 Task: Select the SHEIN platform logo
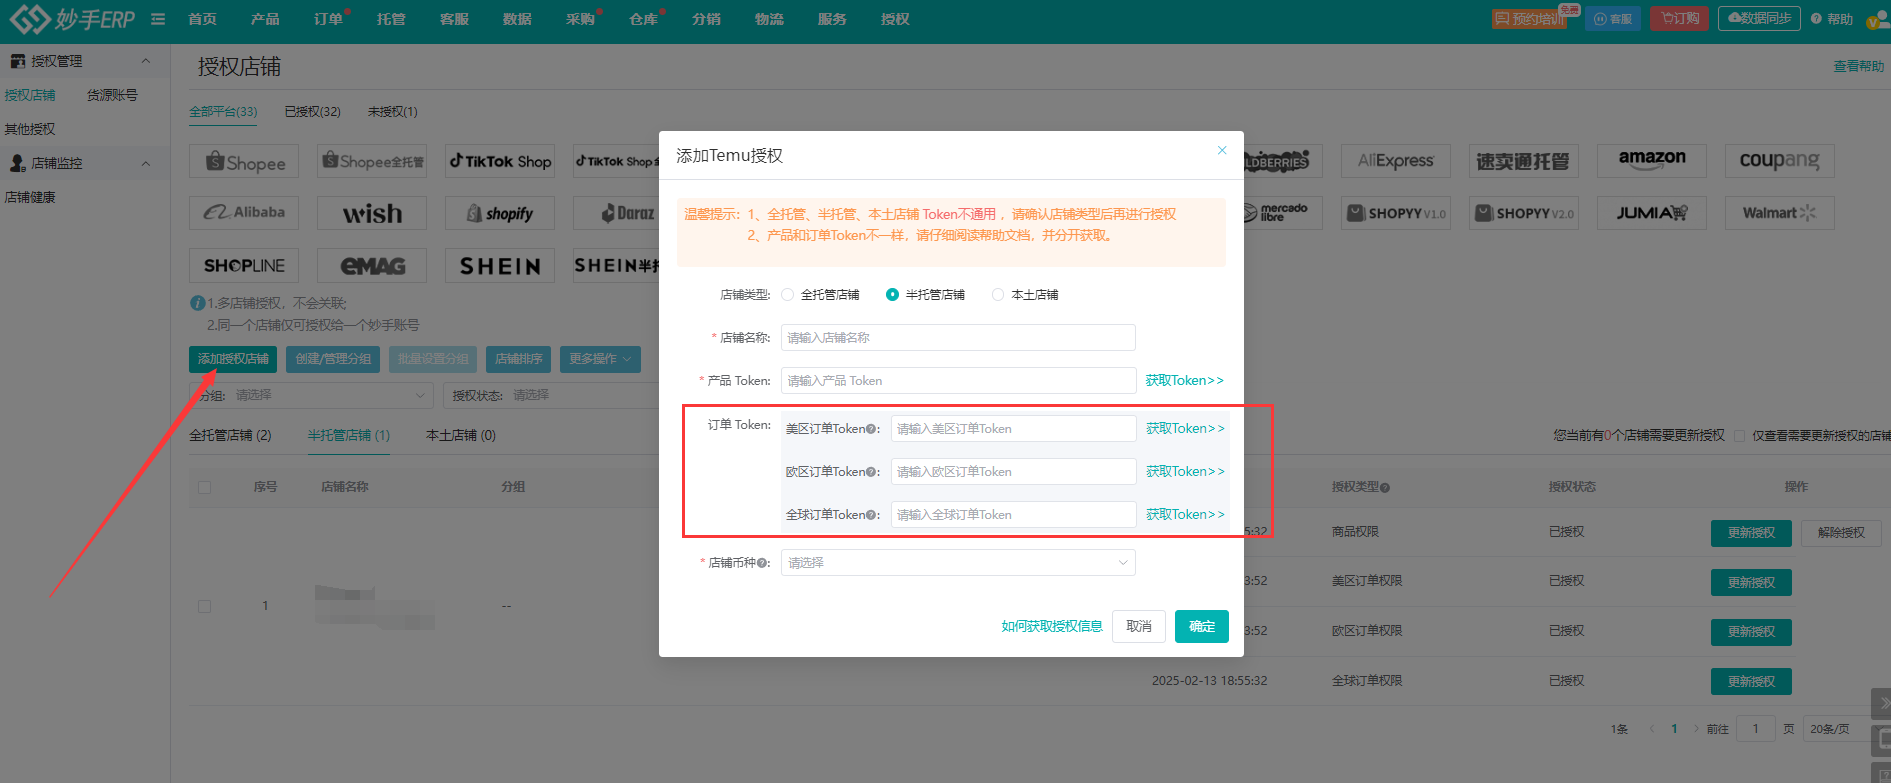point(500,265)
